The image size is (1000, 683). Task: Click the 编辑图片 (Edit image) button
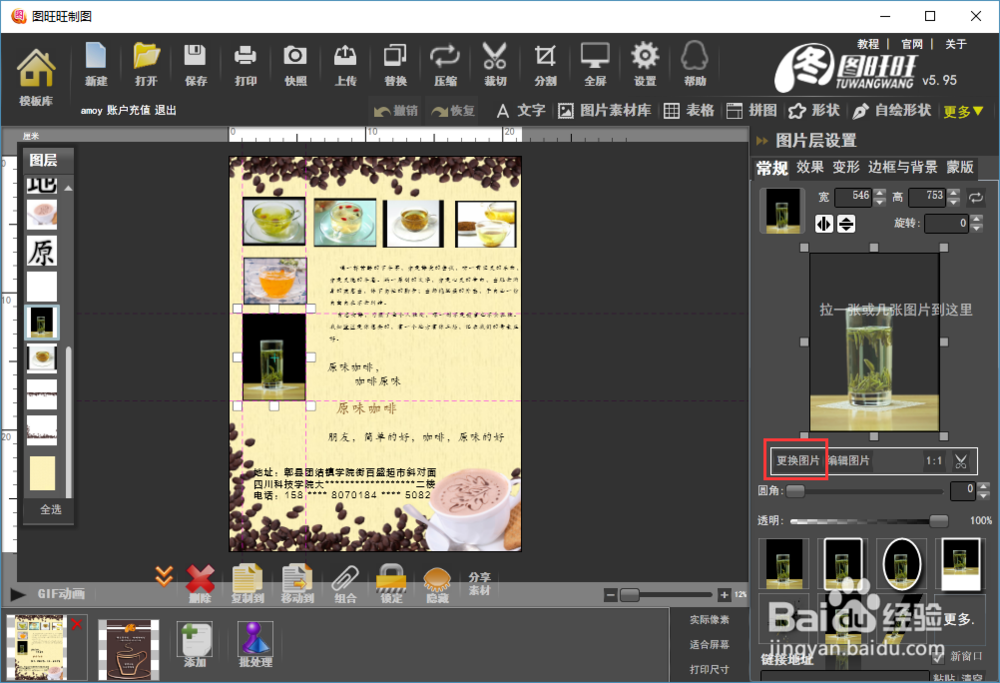[x=849, y=460]
